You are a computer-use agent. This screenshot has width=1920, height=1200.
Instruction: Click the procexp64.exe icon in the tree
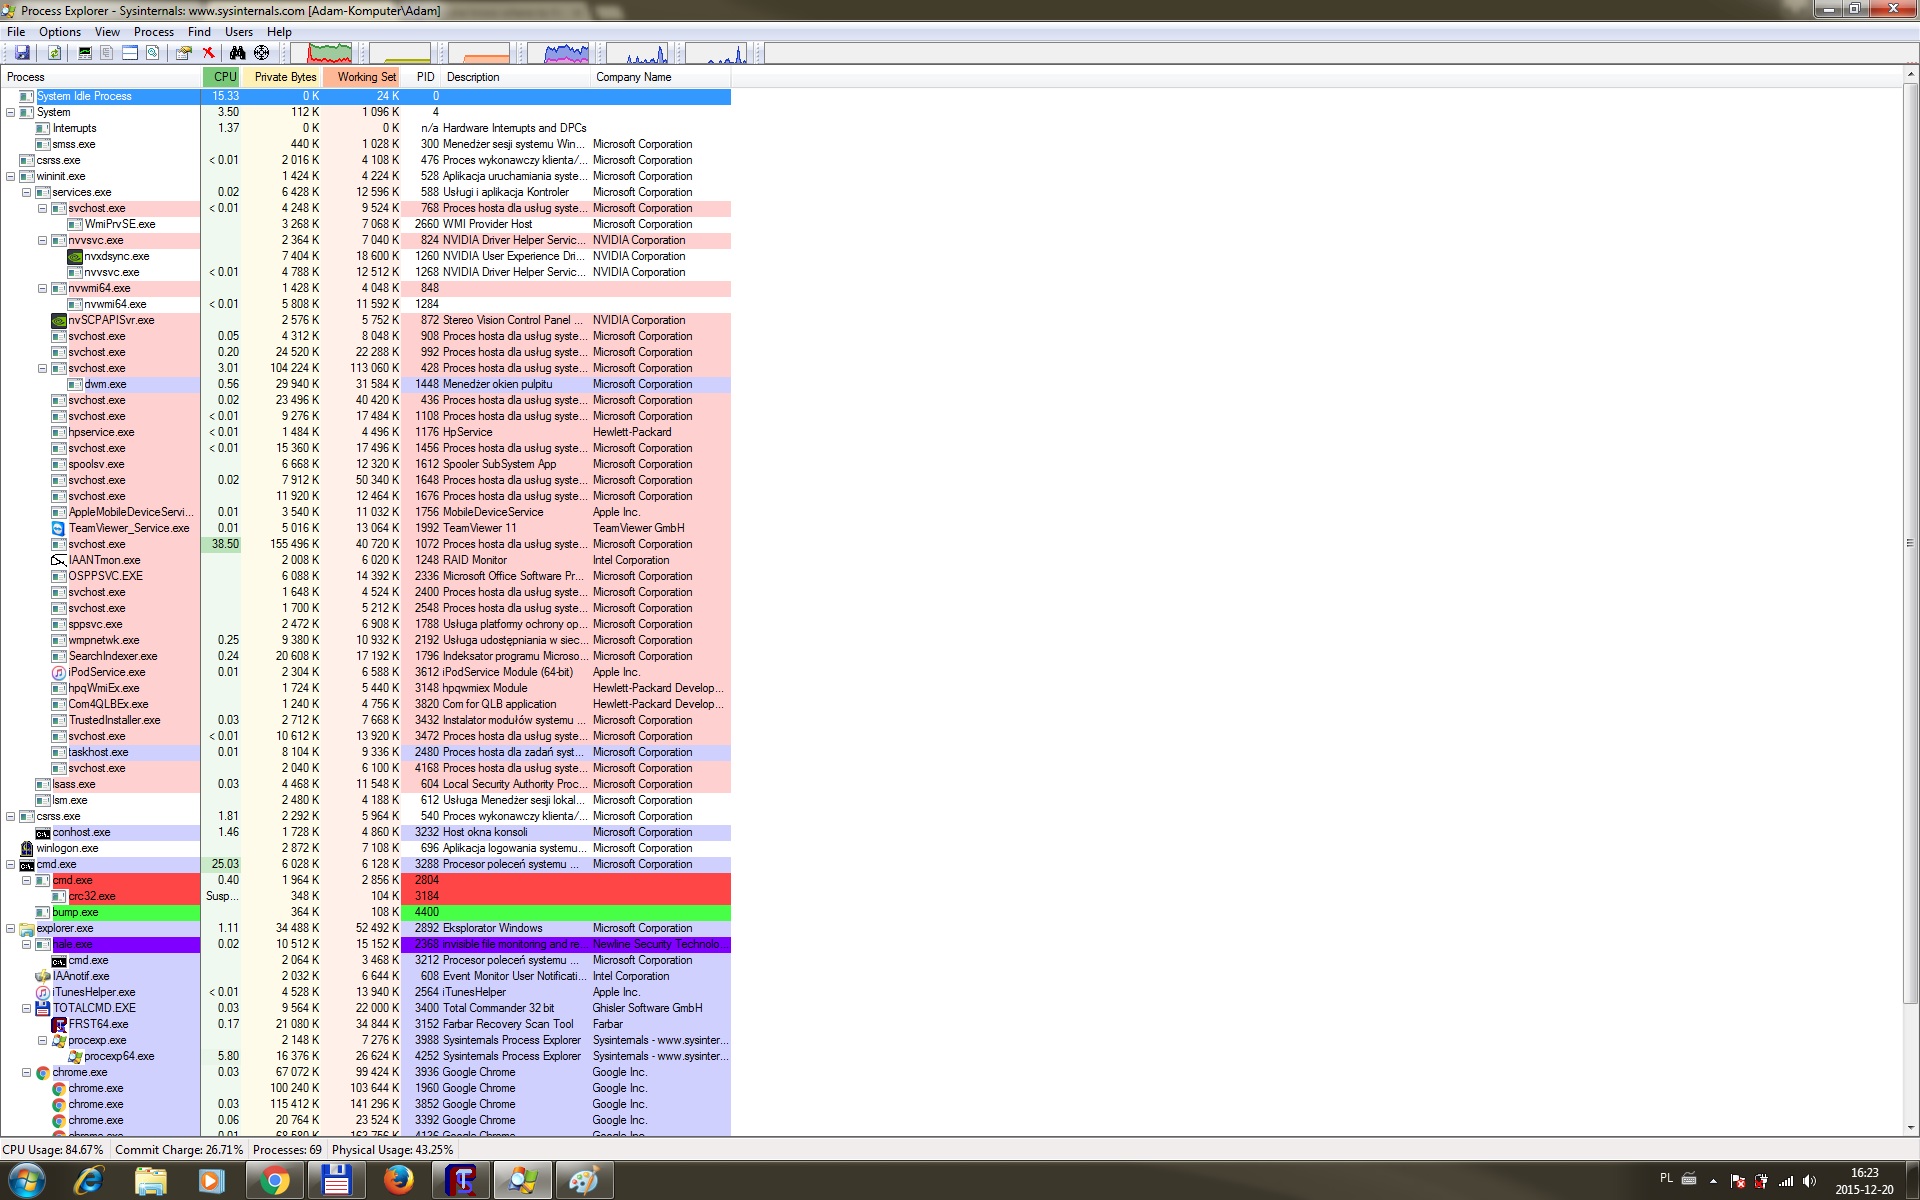point(75,1056)
